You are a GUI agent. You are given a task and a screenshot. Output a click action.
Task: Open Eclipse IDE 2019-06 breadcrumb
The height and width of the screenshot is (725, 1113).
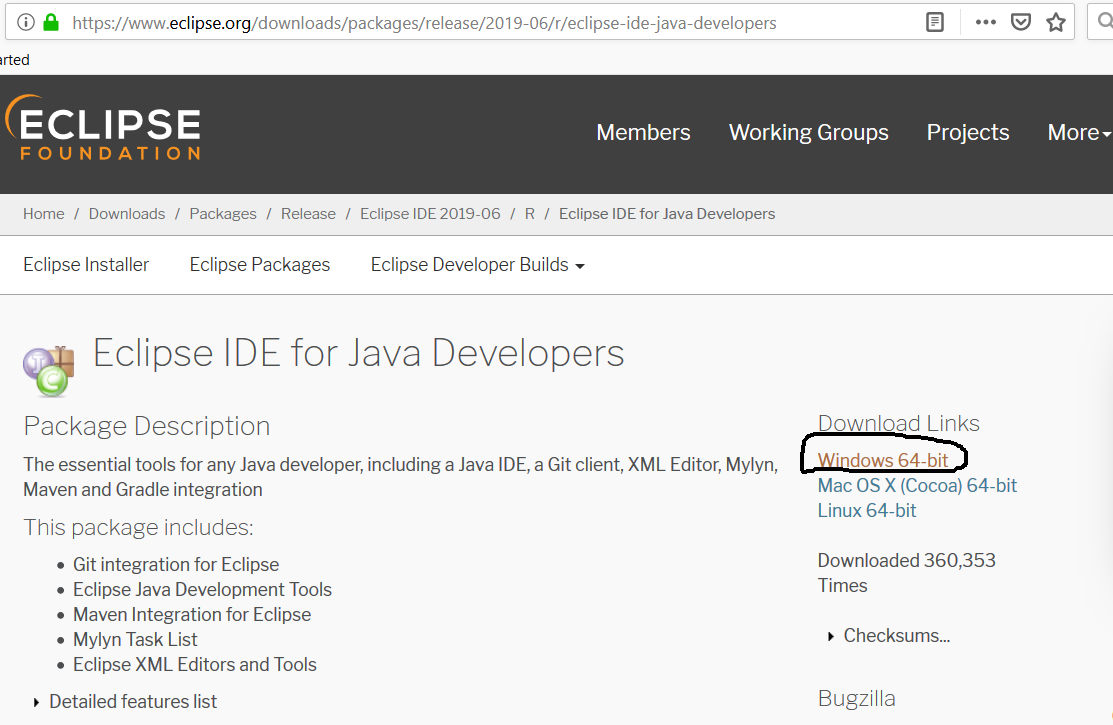click(x=430, y=214)
